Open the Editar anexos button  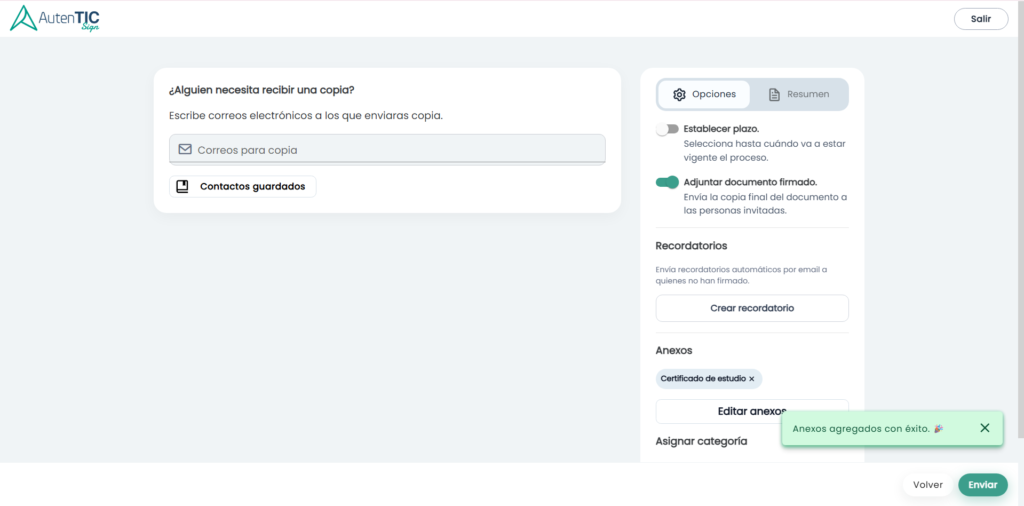point(752,411)
